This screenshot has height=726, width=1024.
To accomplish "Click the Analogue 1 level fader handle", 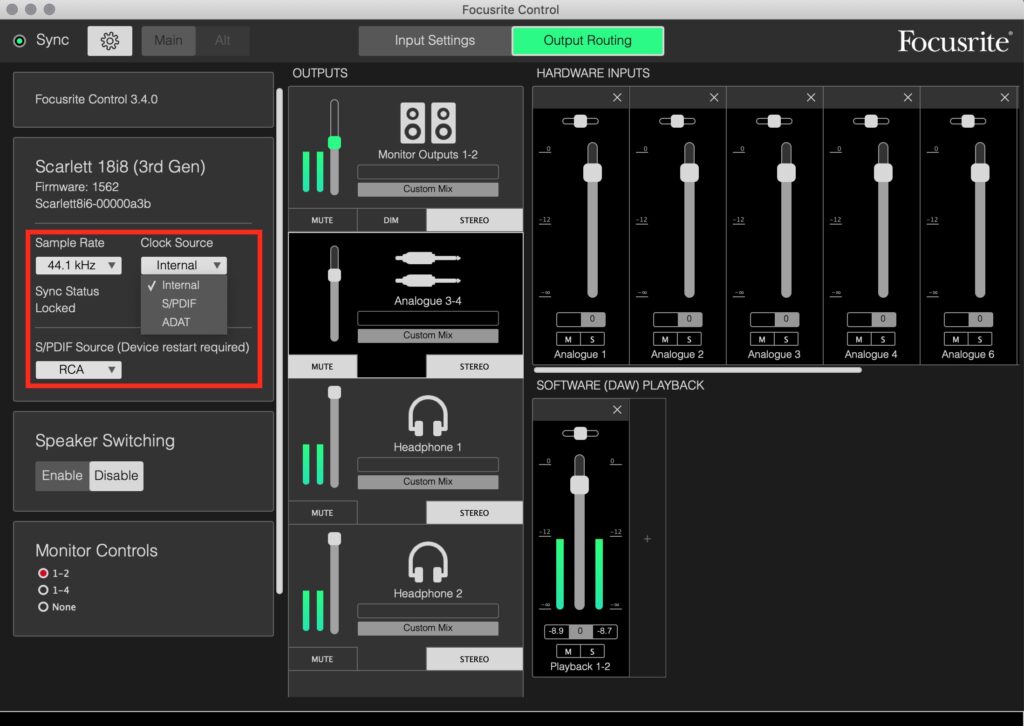I will [592, 172].
